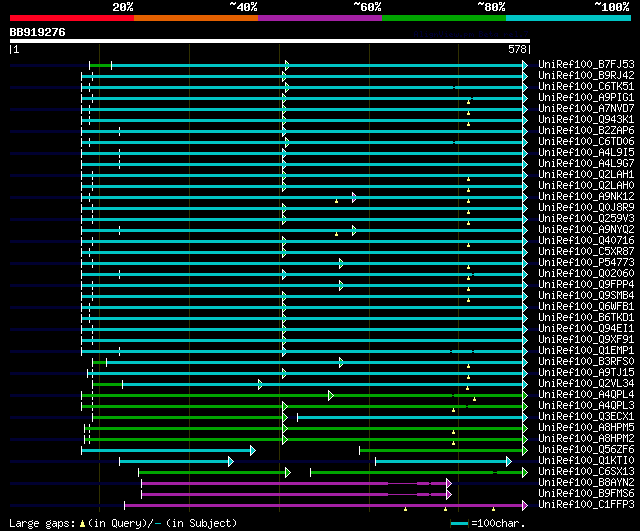Click the UniRef100_A9TJ15 label
640x531 pixels.
click(x=586, y=373)
